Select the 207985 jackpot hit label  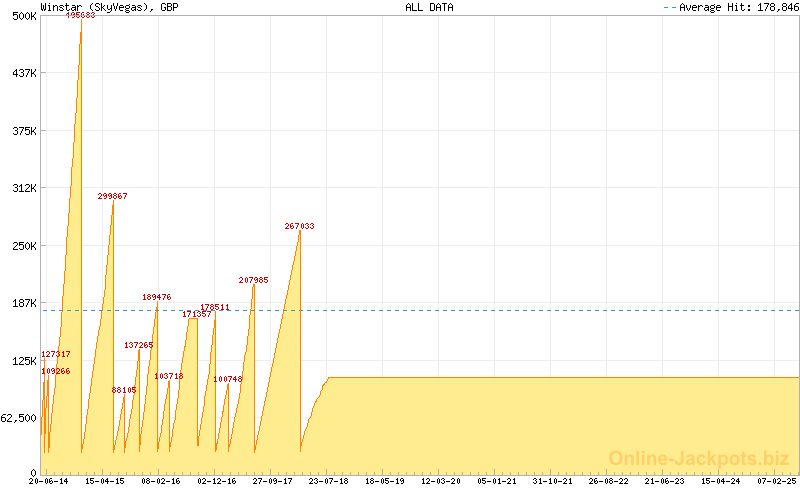253,281
